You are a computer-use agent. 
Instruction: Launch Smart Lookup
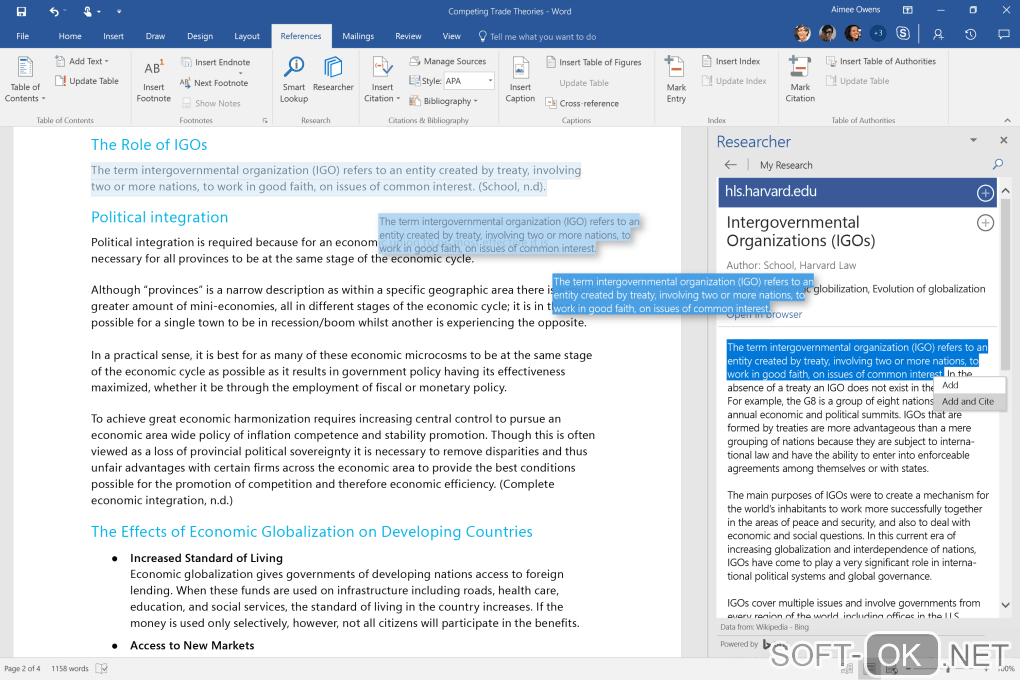click(x=294, y=79)
